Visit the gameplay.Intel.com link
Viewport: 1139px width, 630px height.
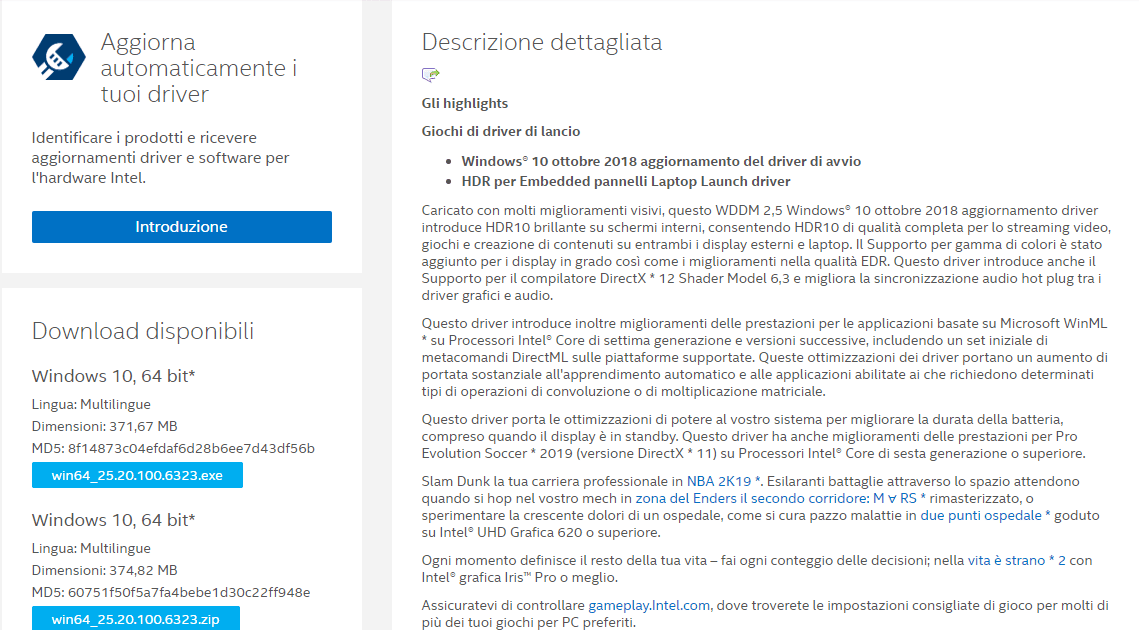[x=648, y=605]
